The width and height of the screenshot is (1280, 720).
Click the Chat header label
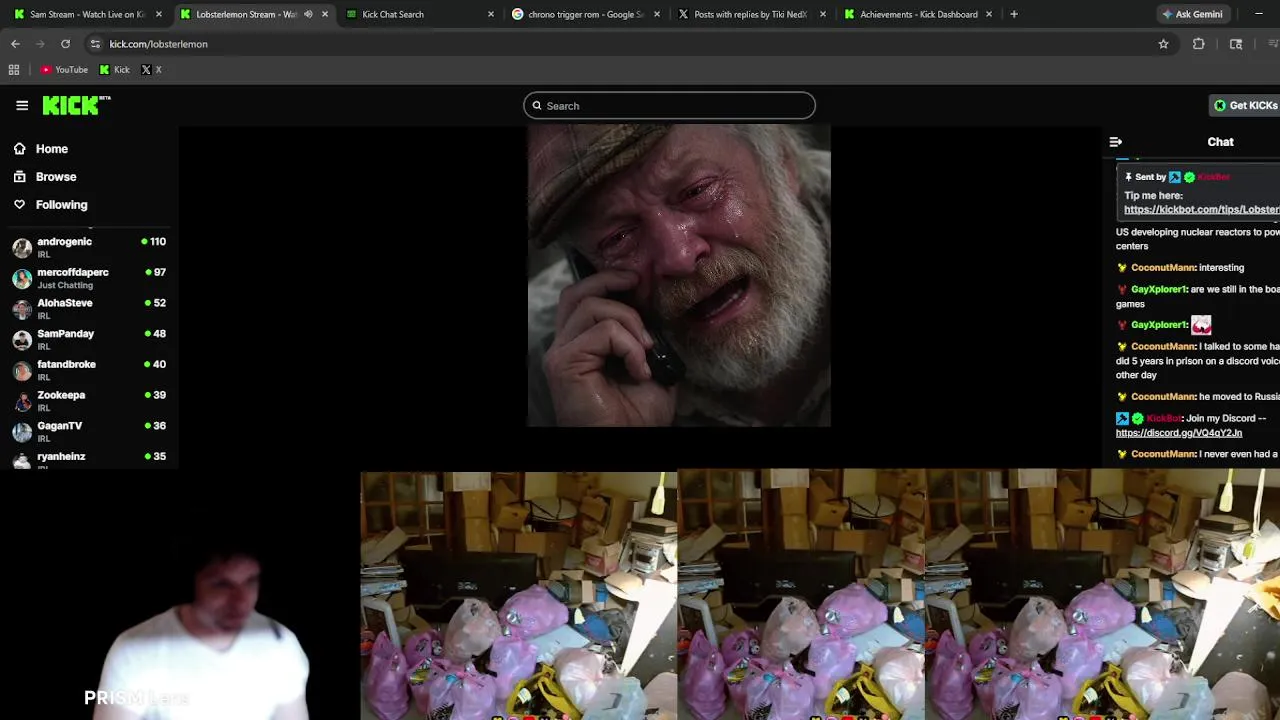(1220, 142)
